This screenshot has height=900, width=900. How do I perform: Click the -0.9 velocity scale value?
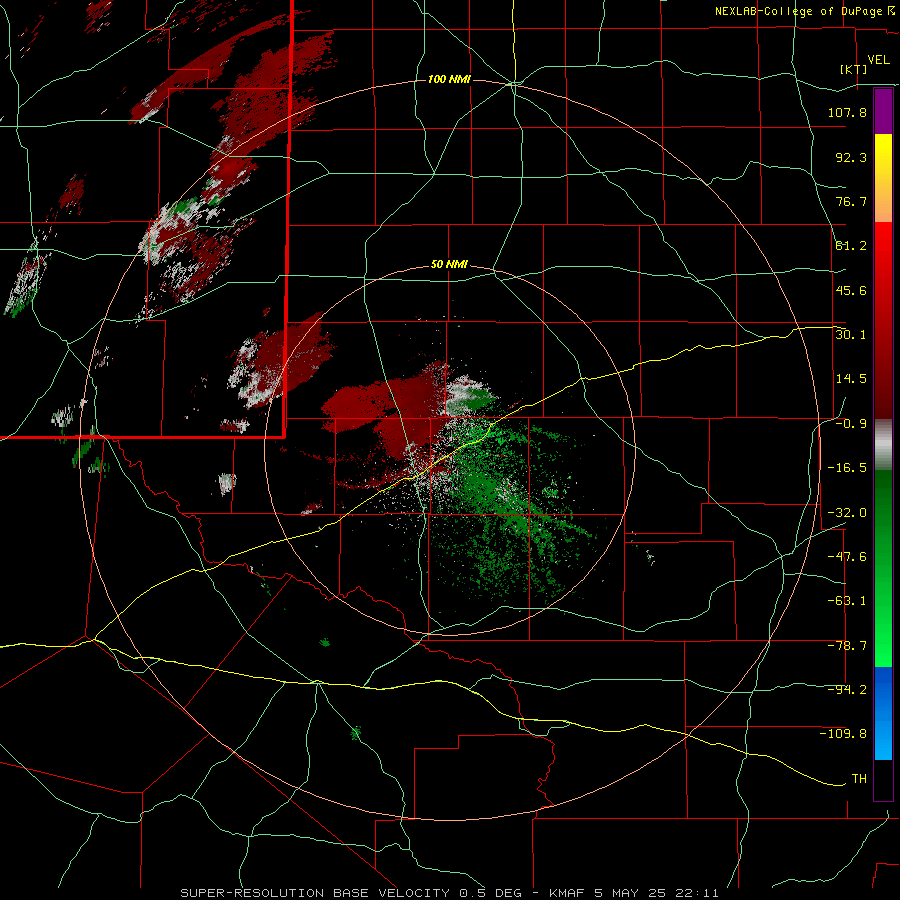851,424
